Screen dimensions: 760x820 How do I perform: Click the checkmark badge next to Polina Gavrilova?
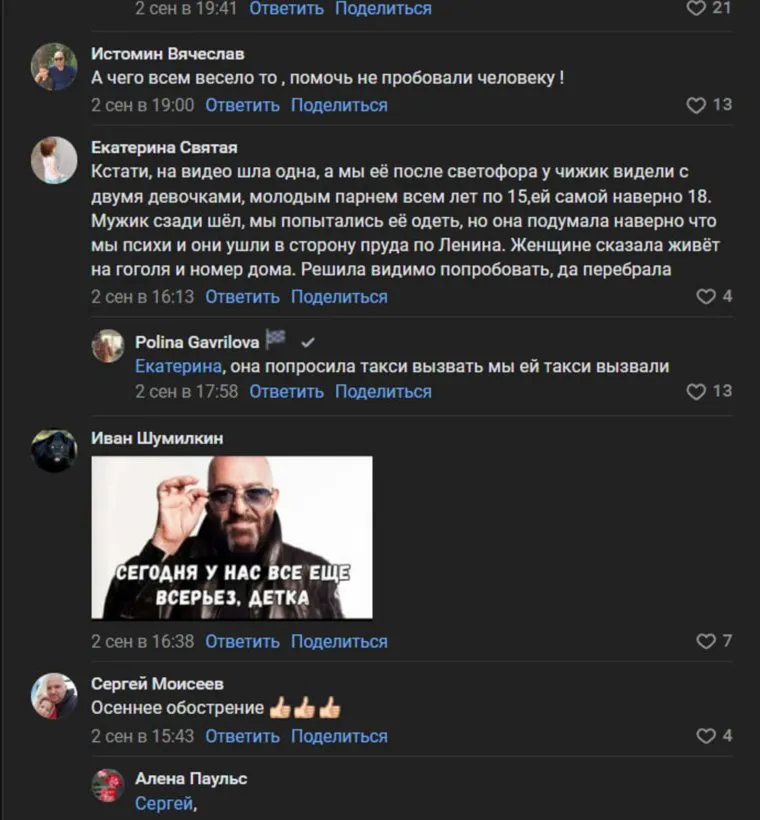[x=308, y=343]
